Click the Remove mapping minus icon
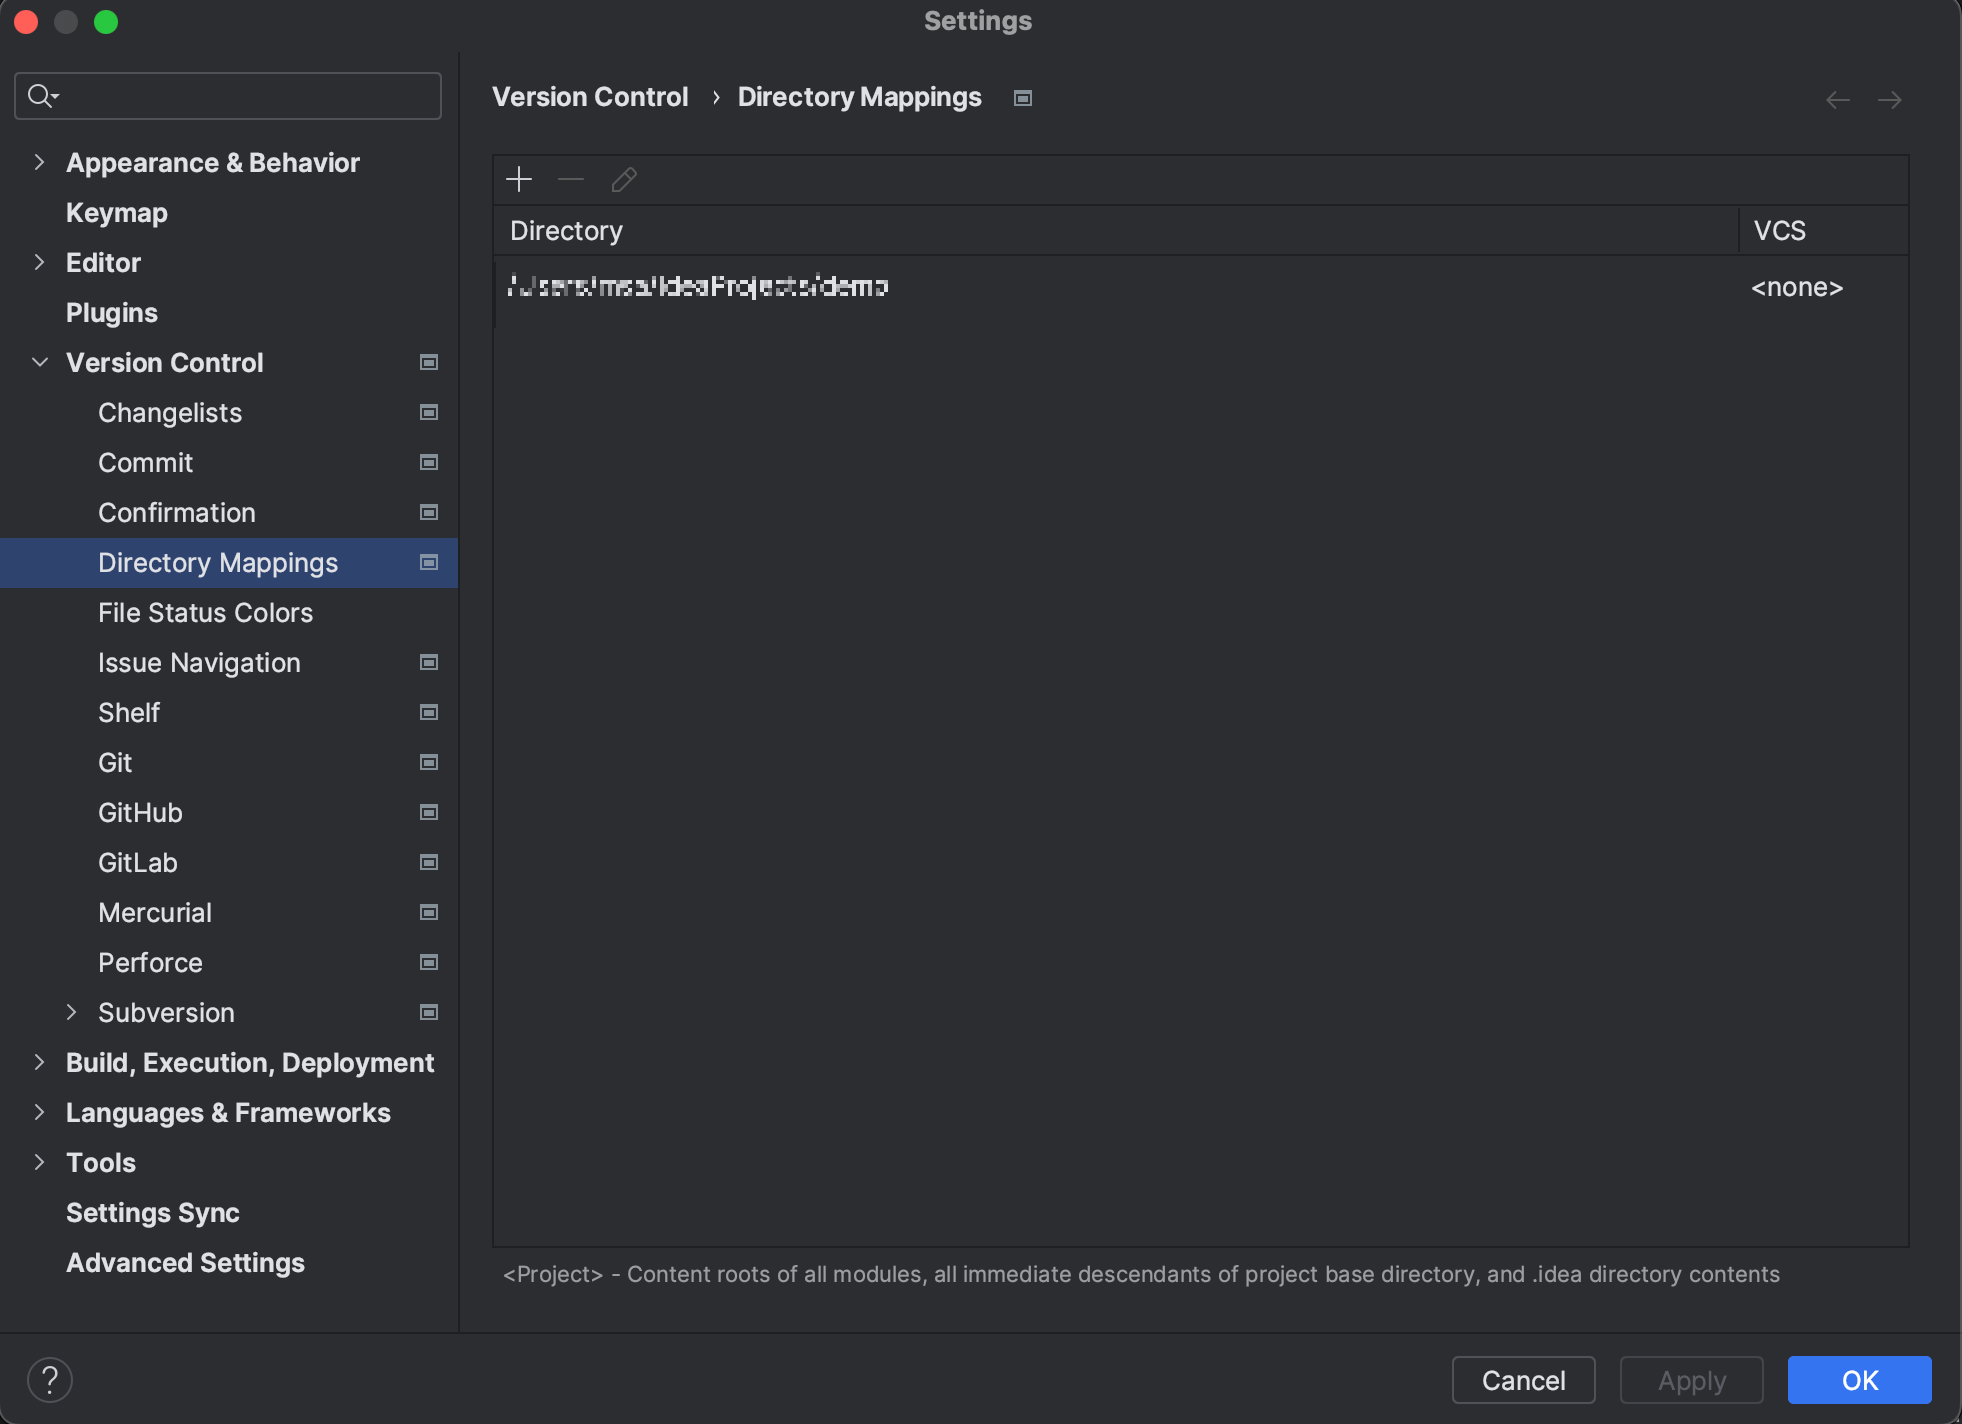The width and height of the screenshot is (1962, 1424). [571, 180]
